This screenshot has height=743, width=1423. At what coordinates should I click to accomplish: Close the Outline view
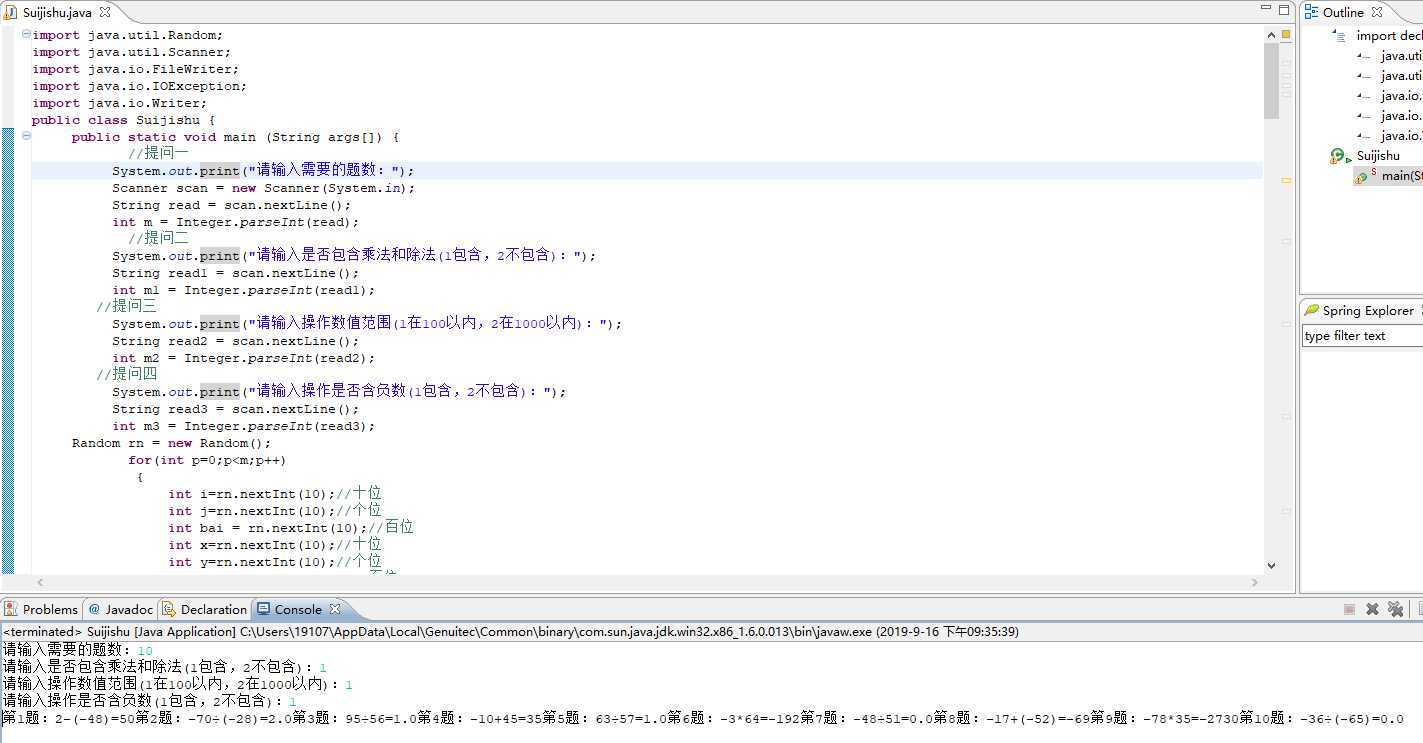click(1376, 12)
